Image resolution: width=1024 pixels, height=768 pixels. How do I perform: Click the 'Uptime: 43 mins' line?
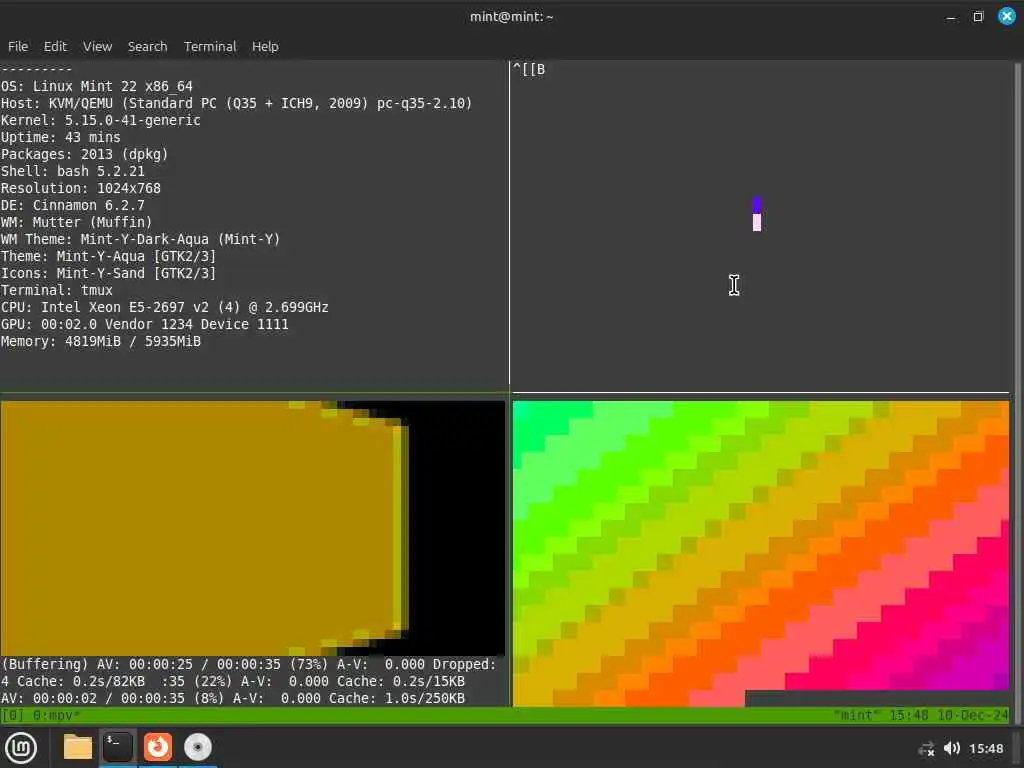(61, 137)
